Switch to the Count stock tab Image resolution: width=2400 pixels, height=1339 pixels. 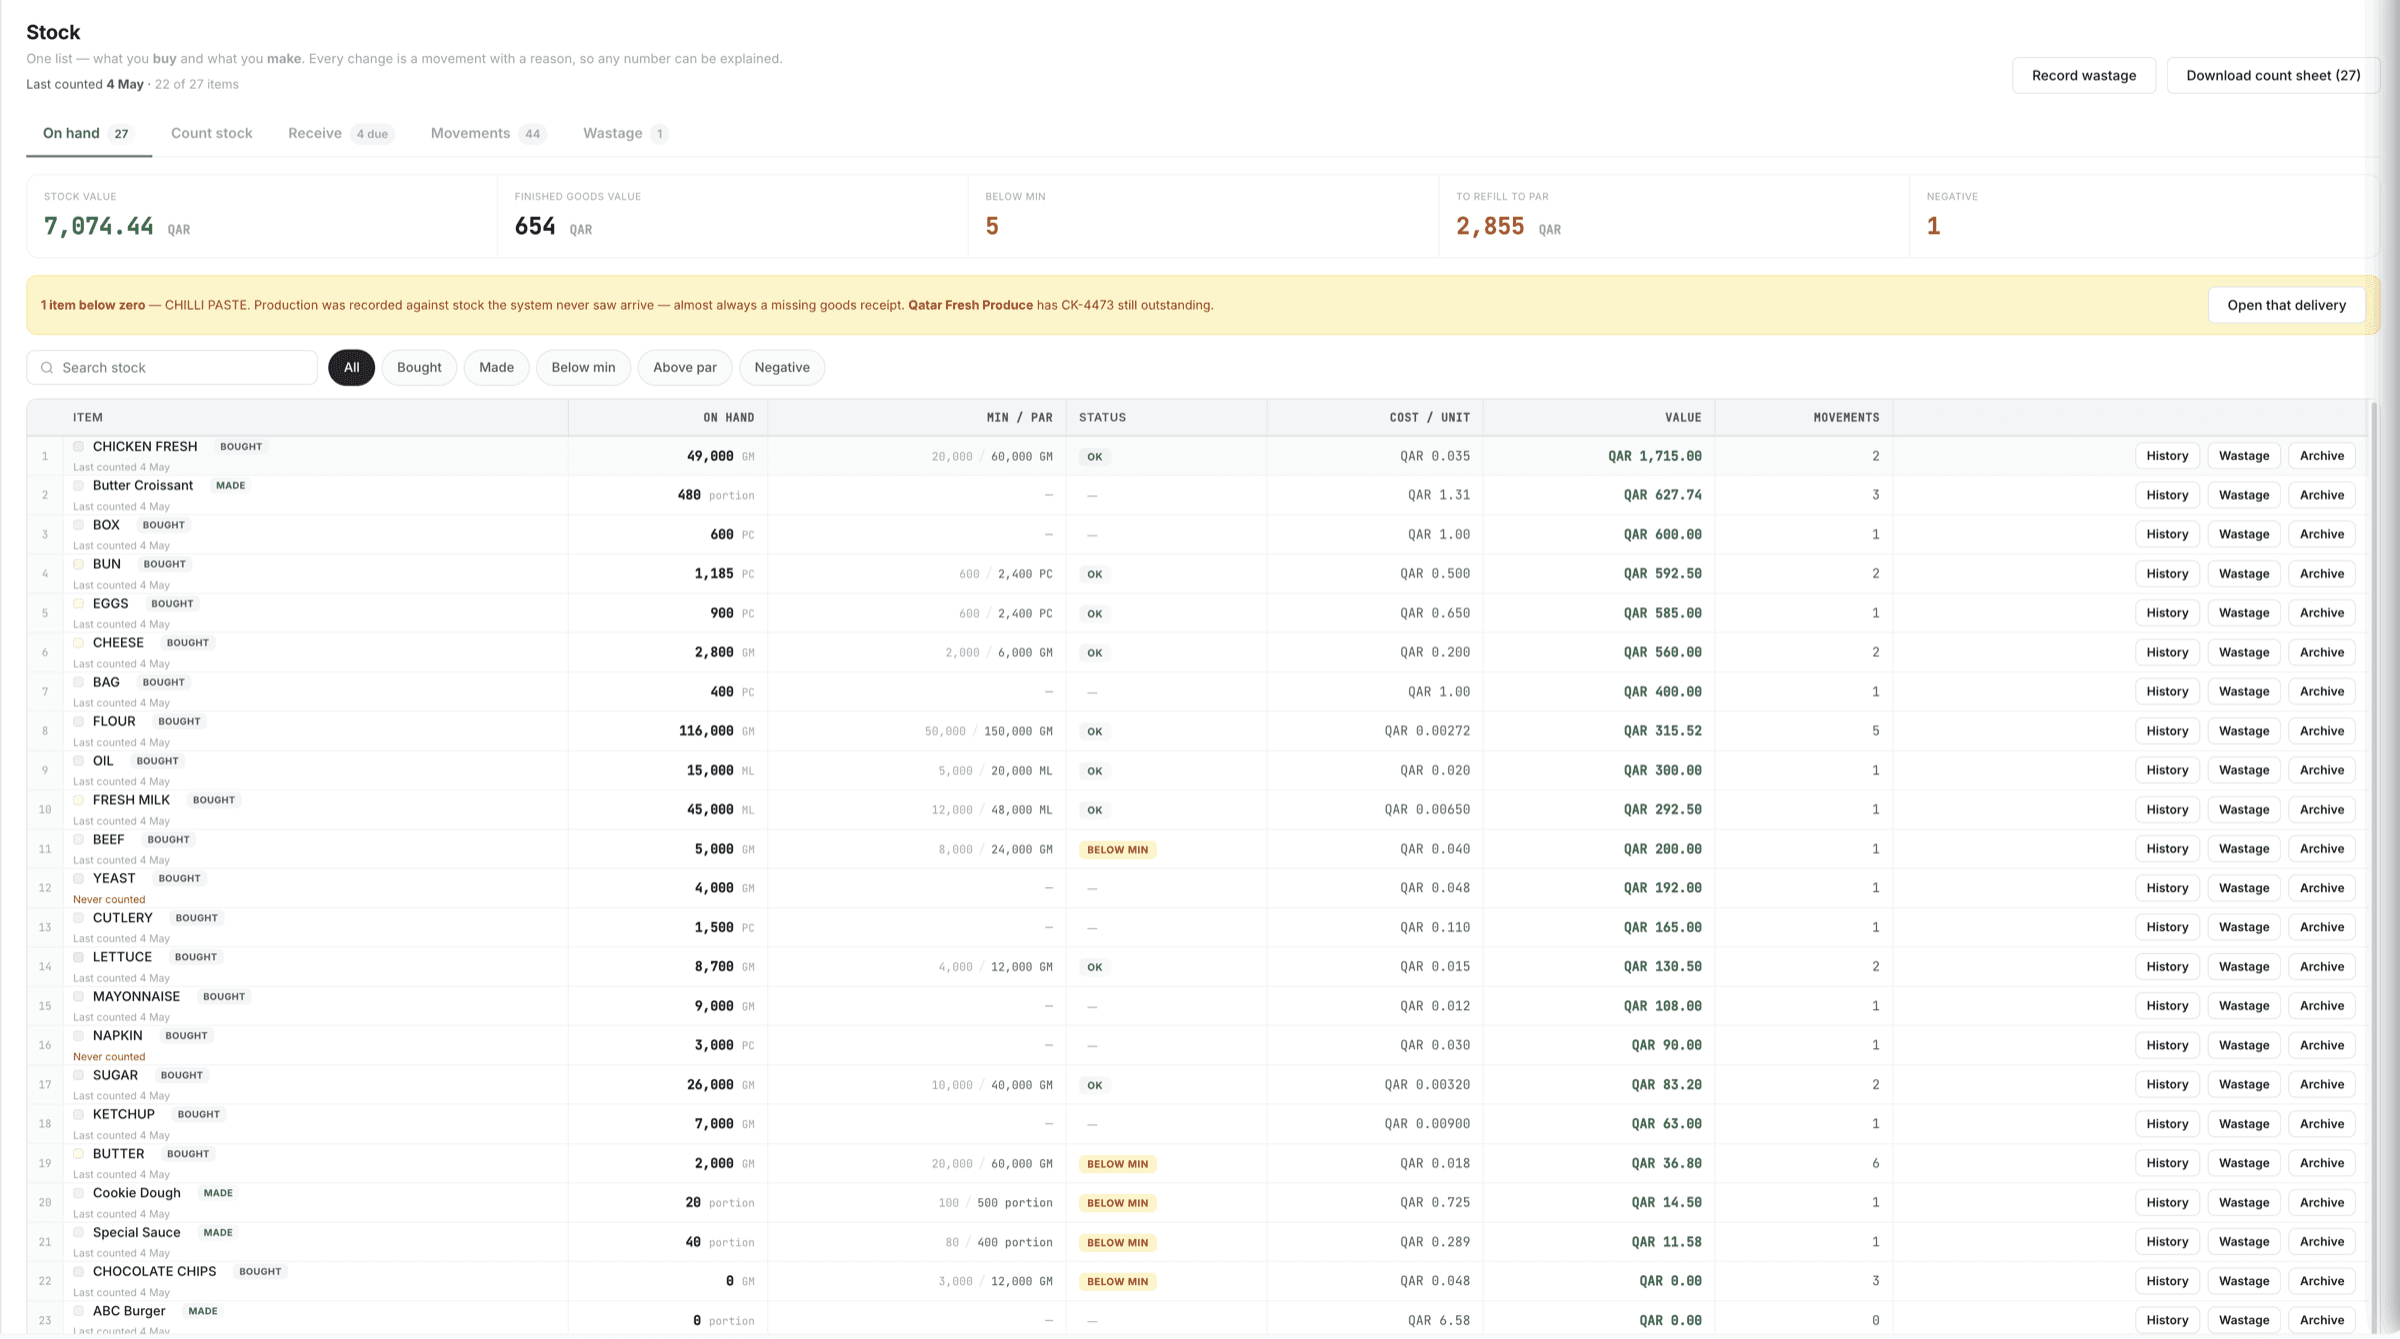coord(211,133)
